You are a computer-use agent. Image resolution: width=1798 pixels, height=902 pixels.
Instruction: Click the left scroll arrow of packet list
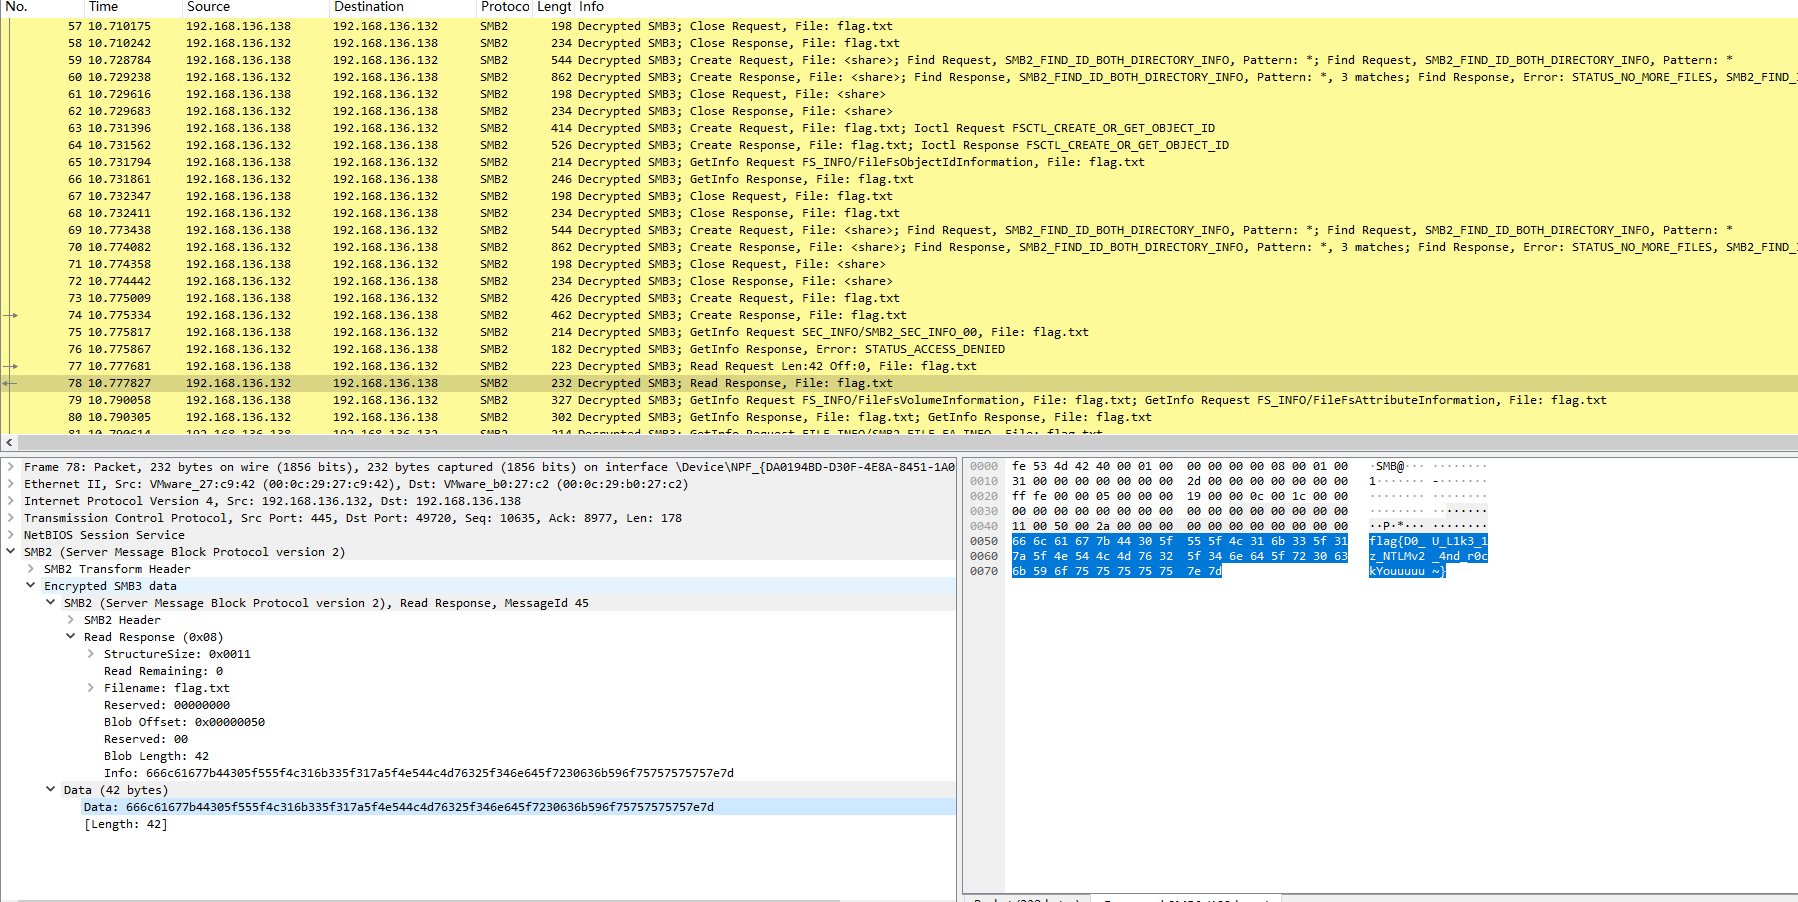tap(9, 442)
